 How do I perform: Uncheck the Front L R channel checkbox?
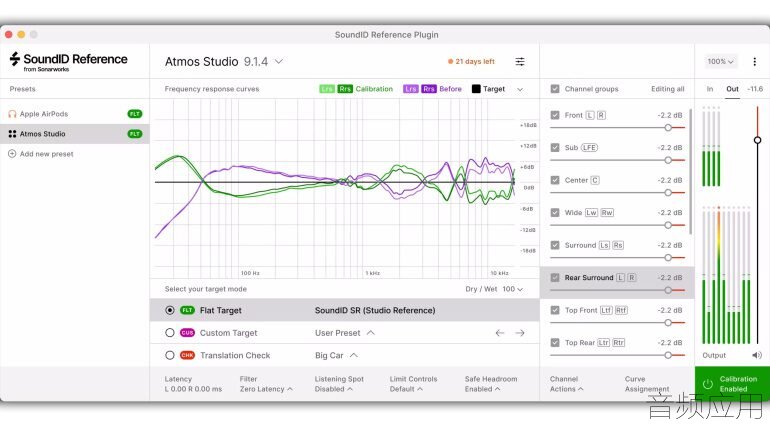[x=555, y=115]
